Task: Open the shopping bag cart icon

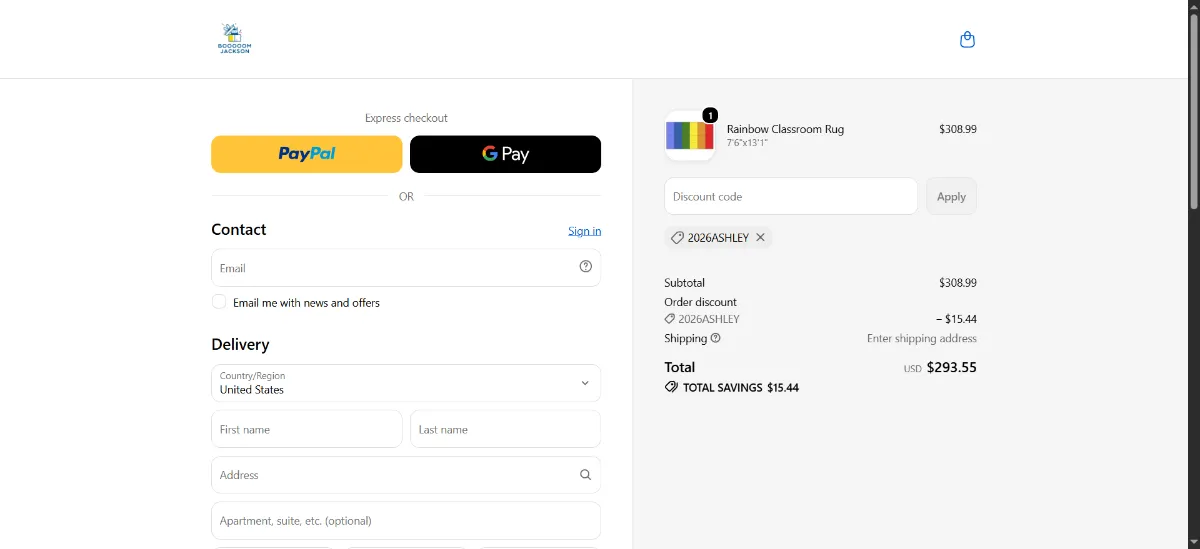Action: (x=967, y=40)
